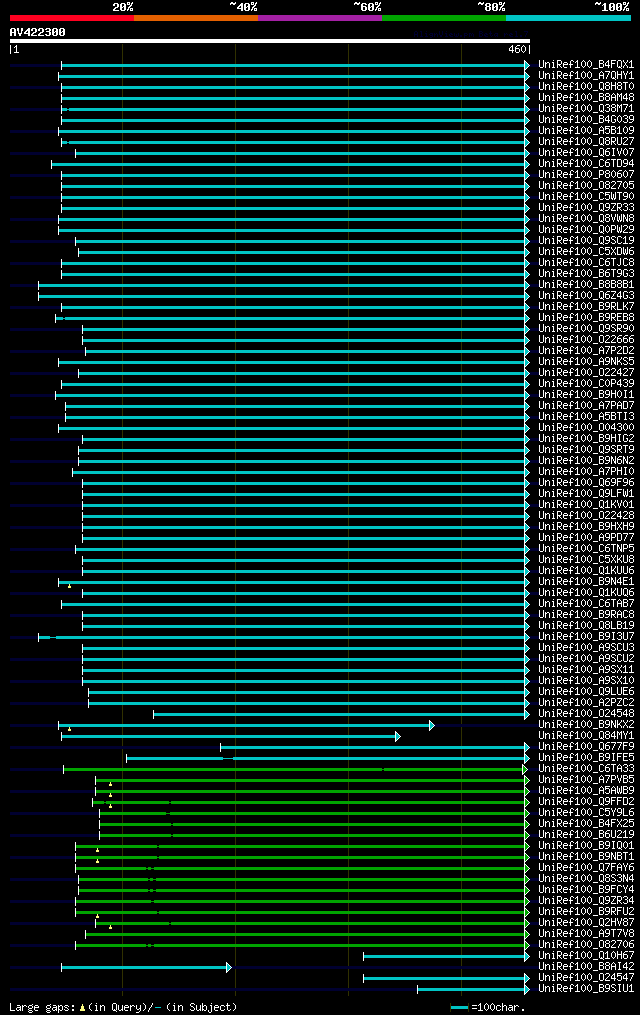Click label UniRef100_Q69F96
640x1015 pixels.
click(x=586, y=483)
